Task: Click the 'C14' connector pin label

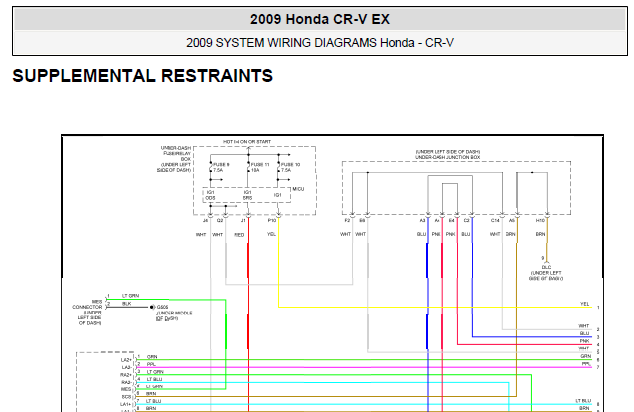Action: [495, 220]
